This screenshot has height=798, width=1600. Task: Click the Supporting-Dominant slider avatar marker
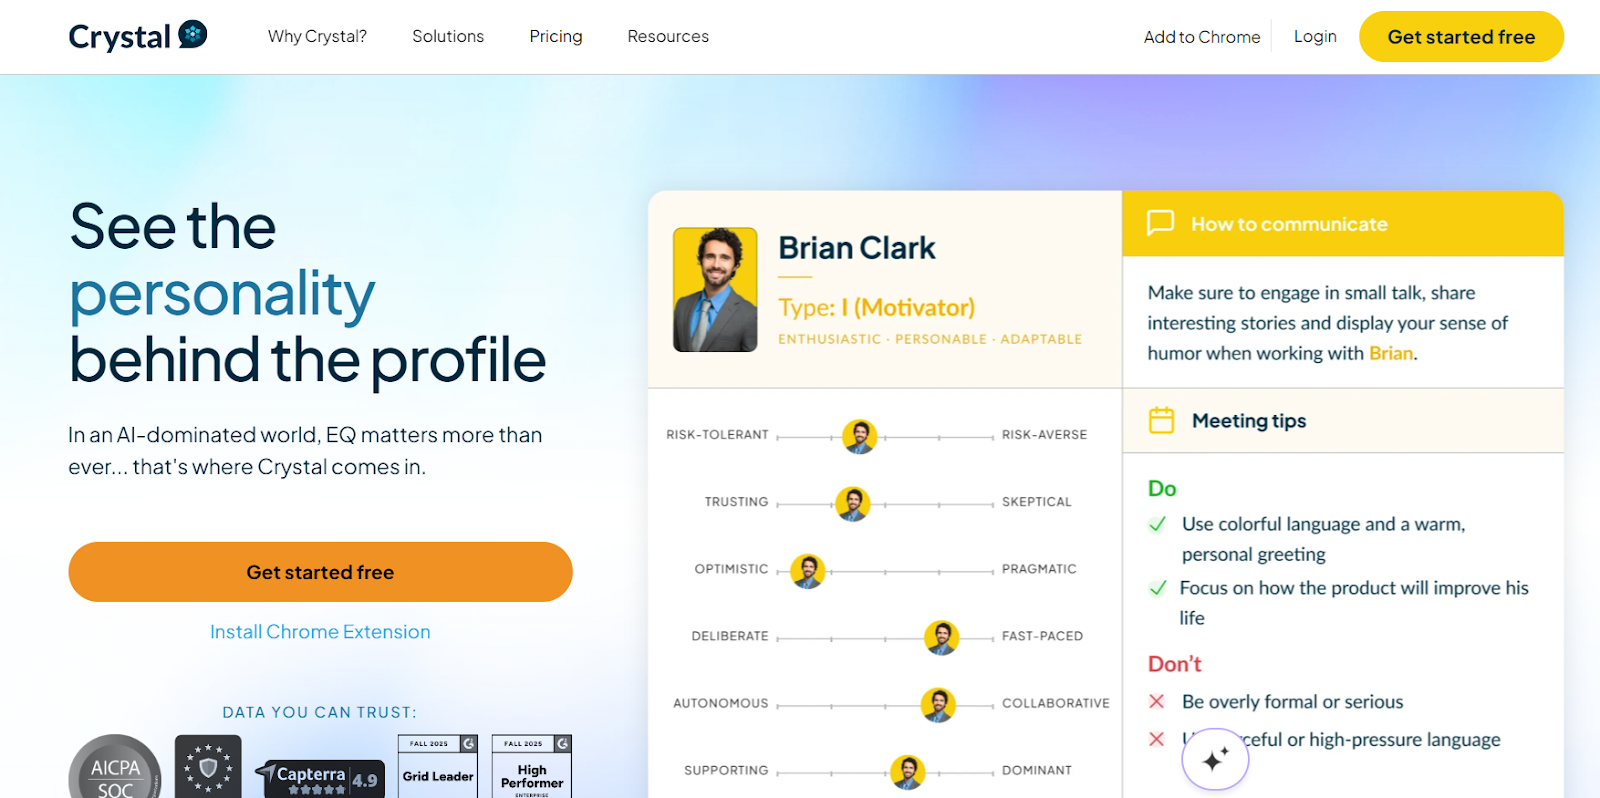907,772
